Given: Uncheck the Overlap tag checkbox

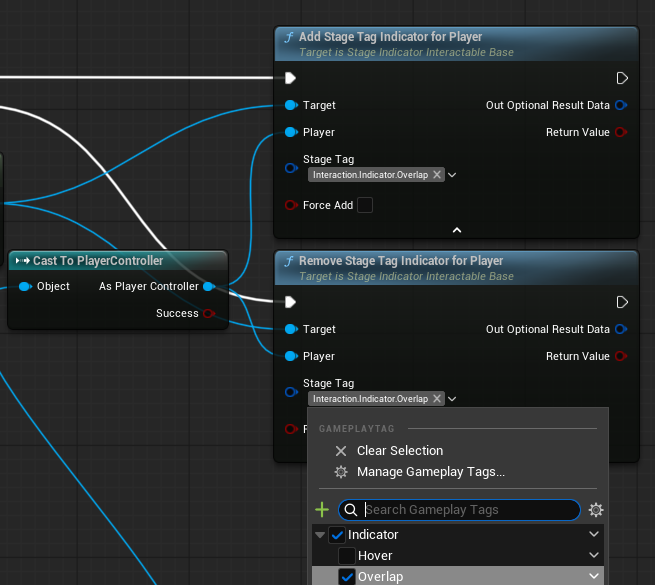Looking at the screenshot, I should (x=347, y=577).
